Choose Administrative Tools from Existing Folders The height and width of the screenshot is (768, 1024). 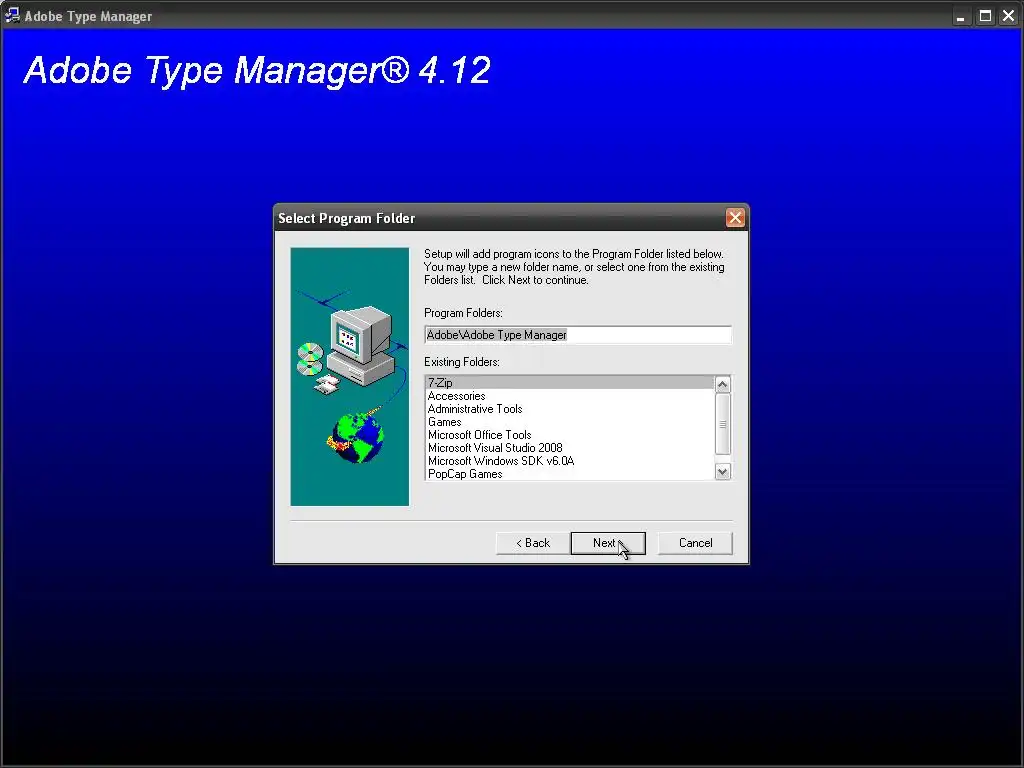(569, 409)
